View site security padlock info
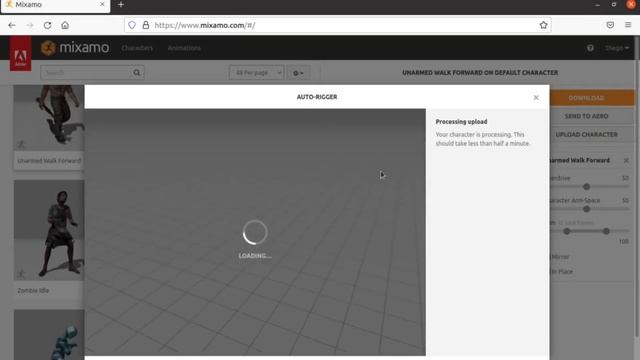The image size is (640, 360). [x=146, y=25]
